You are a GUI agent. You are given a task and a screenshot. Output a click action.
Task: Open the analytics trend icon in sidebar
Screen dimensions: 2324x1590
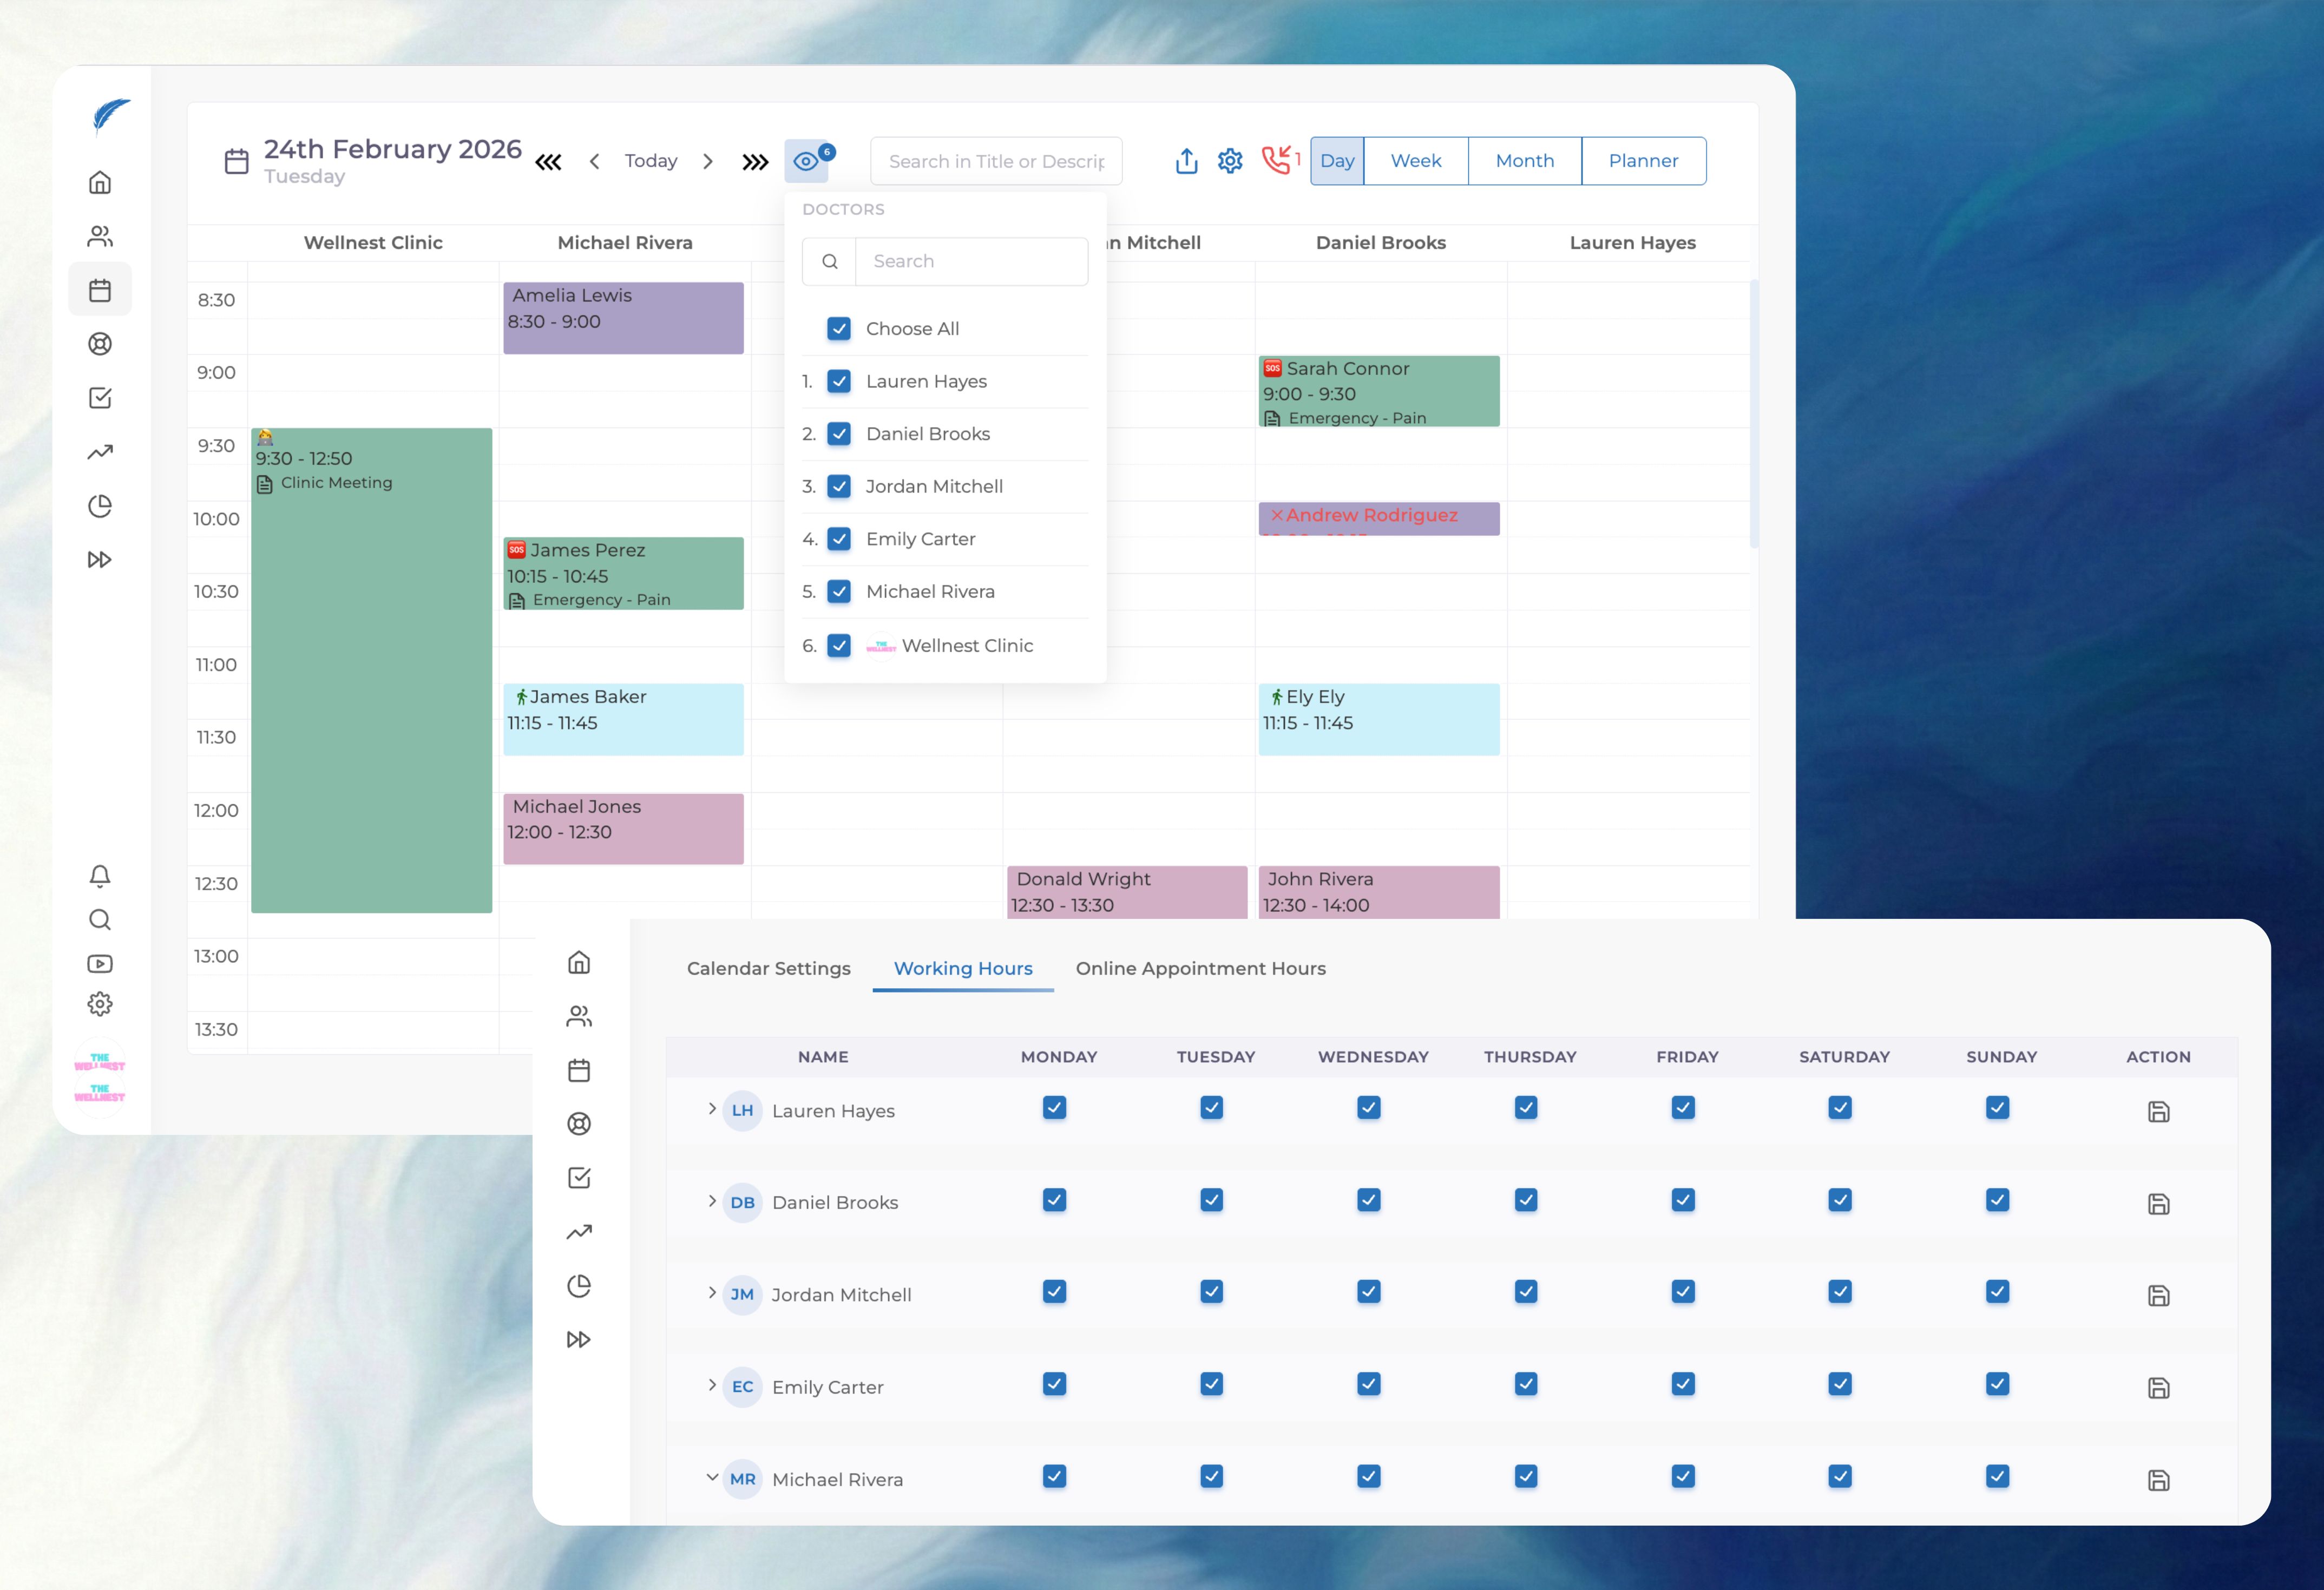[100, 452]
